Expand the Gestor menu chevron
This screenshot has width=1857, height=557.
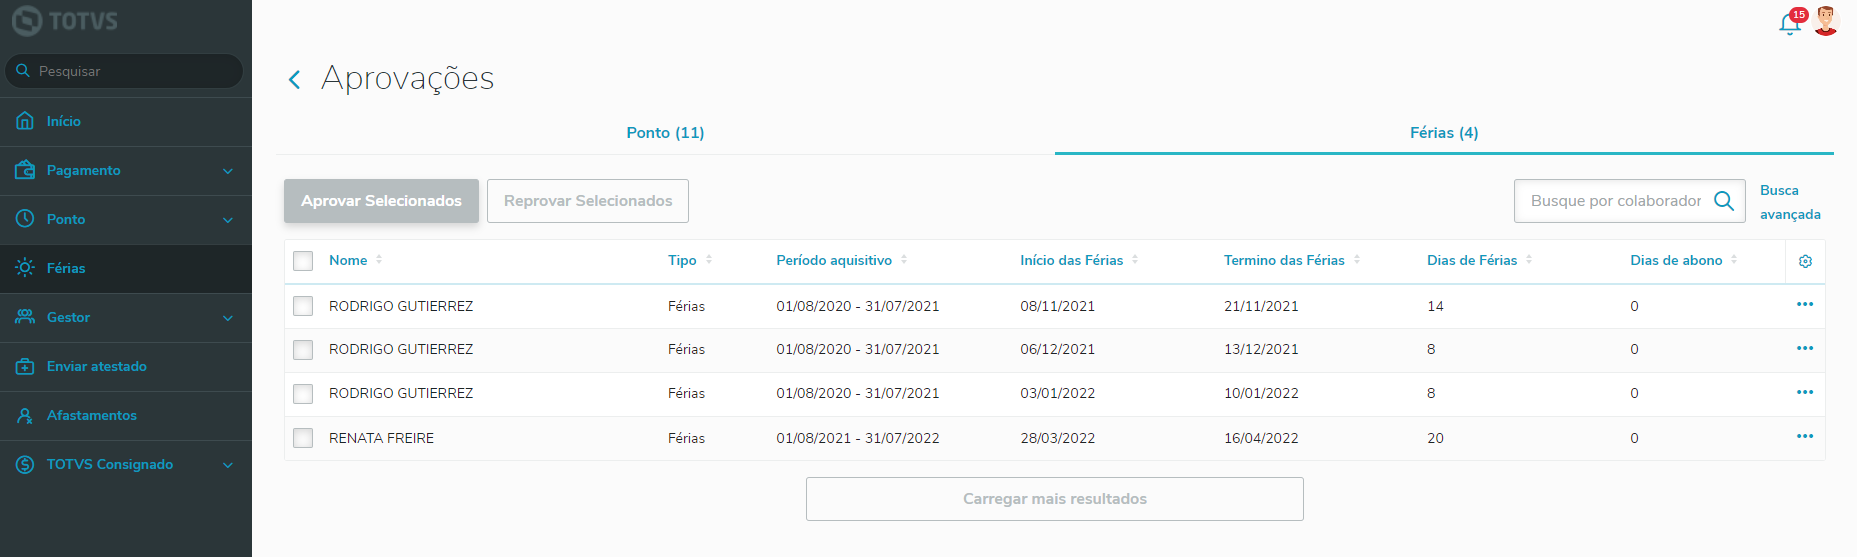coord(228,318)
